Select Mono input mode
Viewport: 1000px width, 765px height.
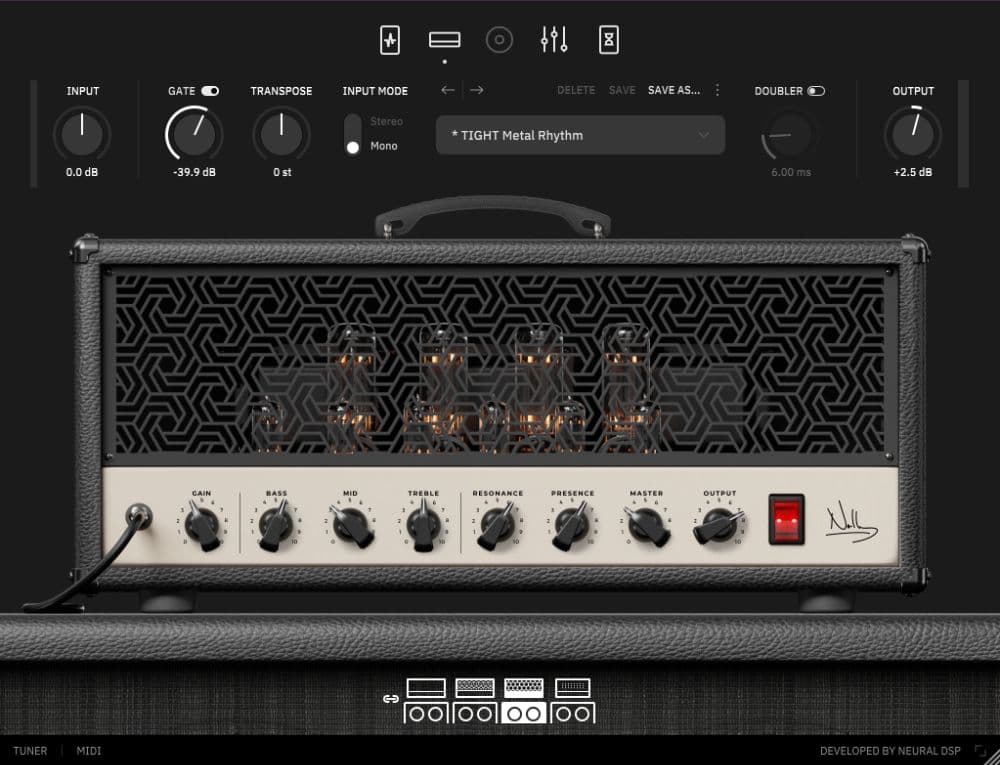(384, 146)
